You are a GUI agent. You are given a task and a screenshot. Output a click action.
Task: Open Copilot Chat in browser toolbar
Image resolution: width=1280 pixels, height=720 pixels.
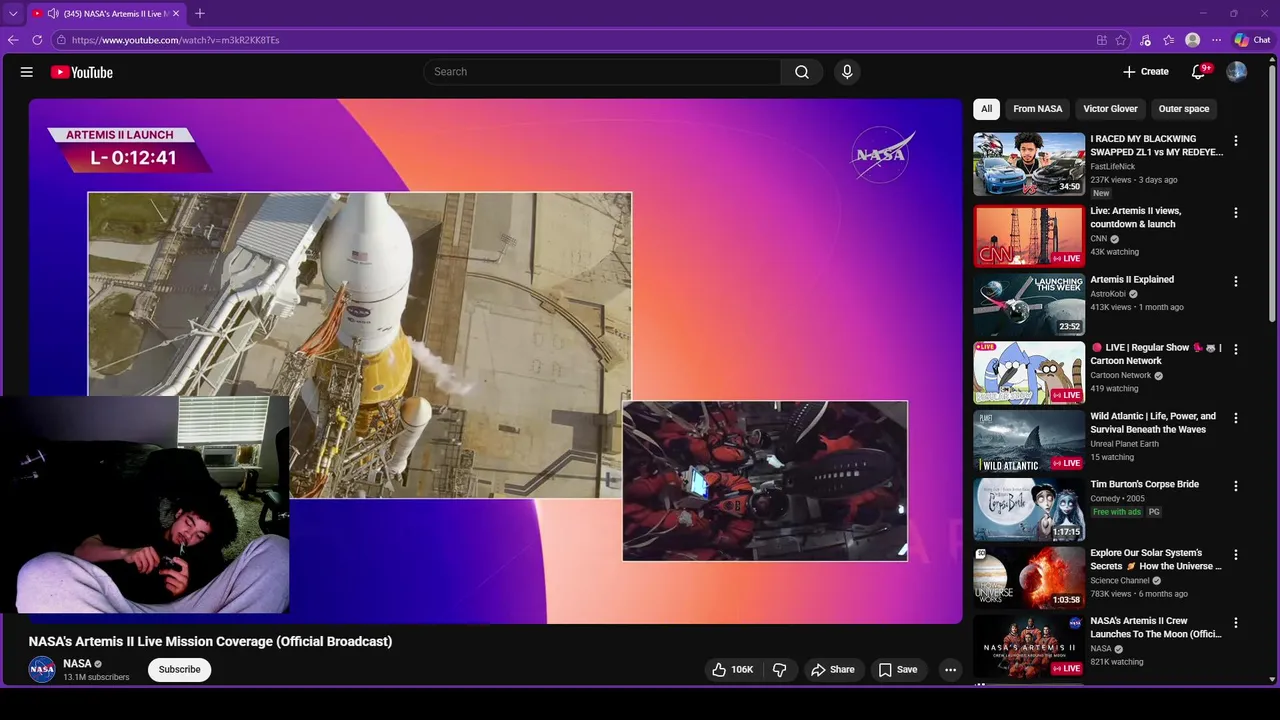pos(1252,40)
